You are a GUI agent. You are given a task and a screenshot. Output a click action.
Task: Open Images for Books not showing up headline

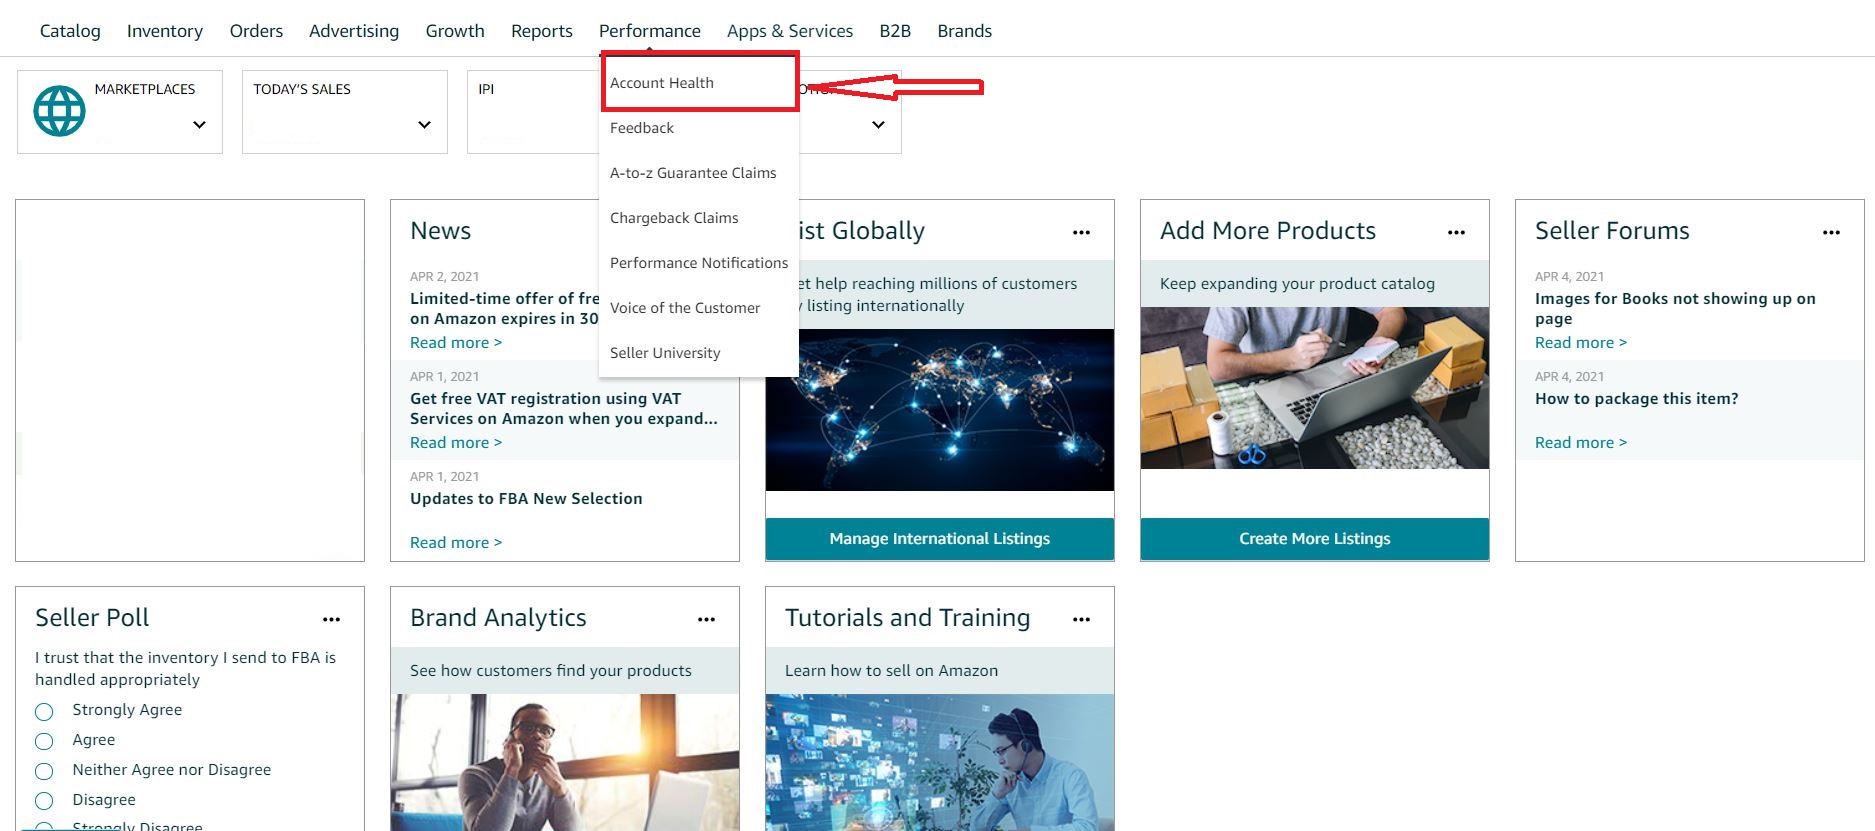1675,309
